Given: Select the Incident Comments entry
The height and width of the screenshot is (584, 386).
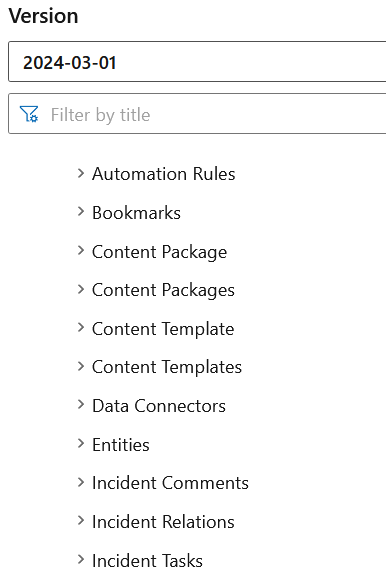Looking at the screenshot, I should coord(170,483).
